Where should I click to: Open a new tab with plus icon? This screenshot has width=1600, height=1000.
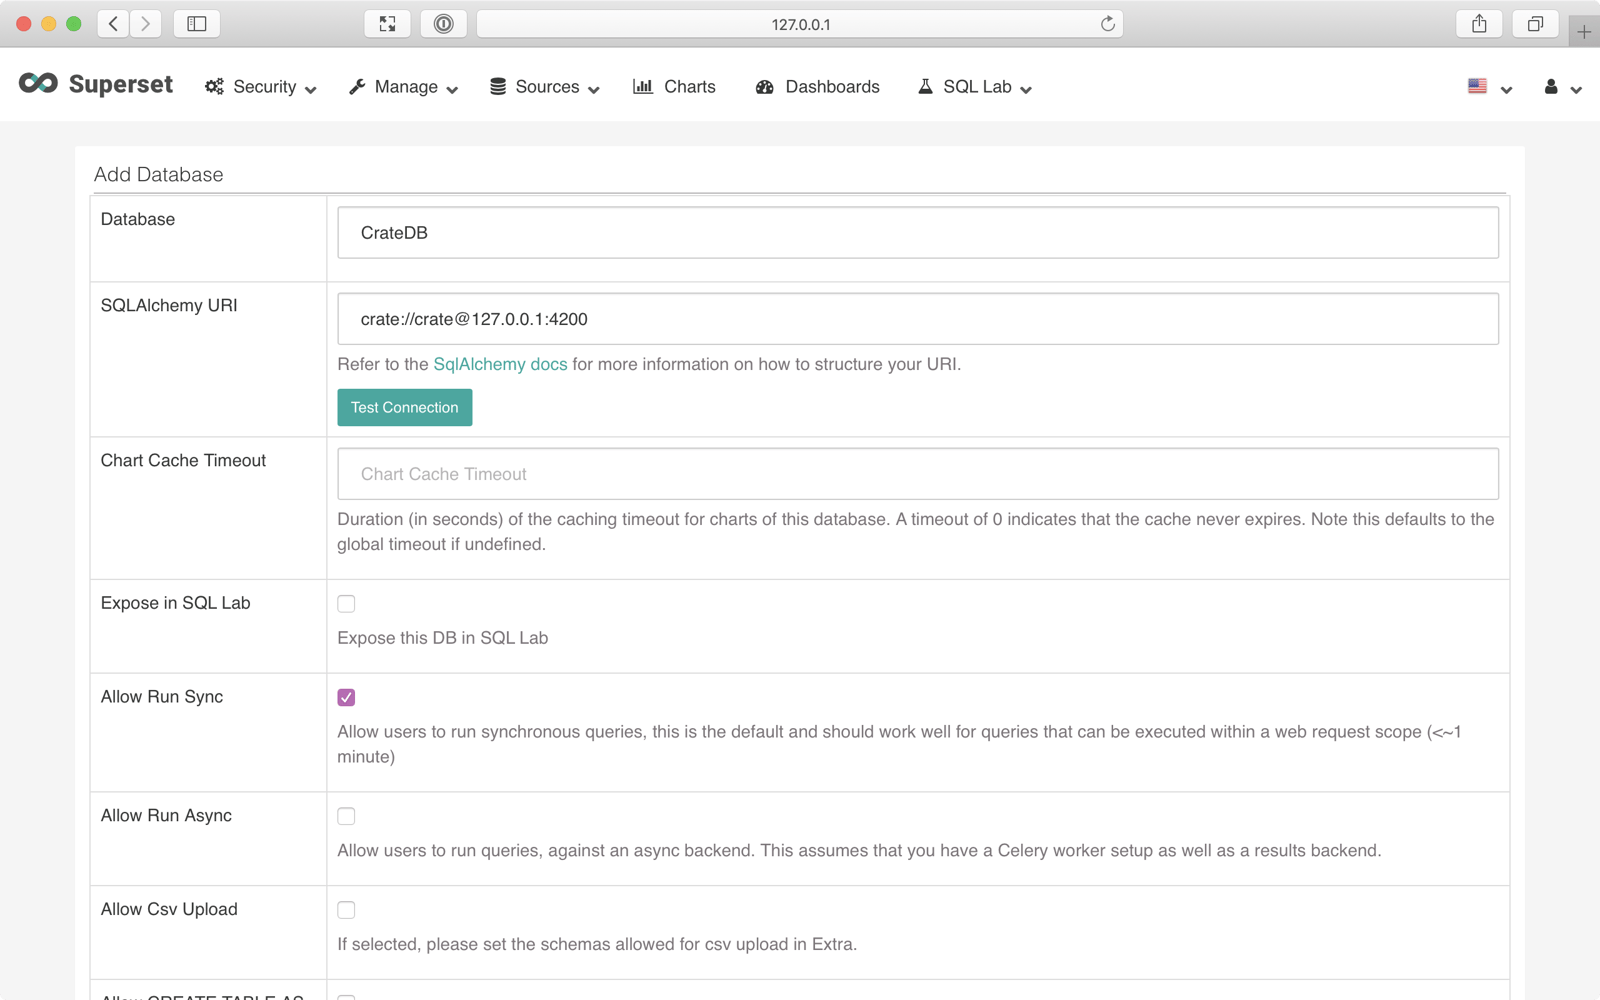pyautogui.click(x=1584, y=32)
